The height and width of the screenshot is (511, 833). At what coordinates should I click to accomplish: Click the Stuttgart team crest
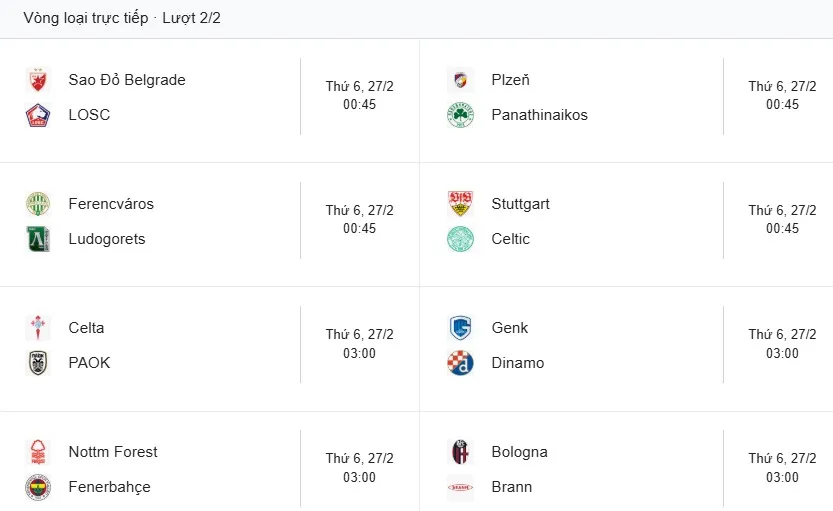pyautogui.click(x=460, y=204)
